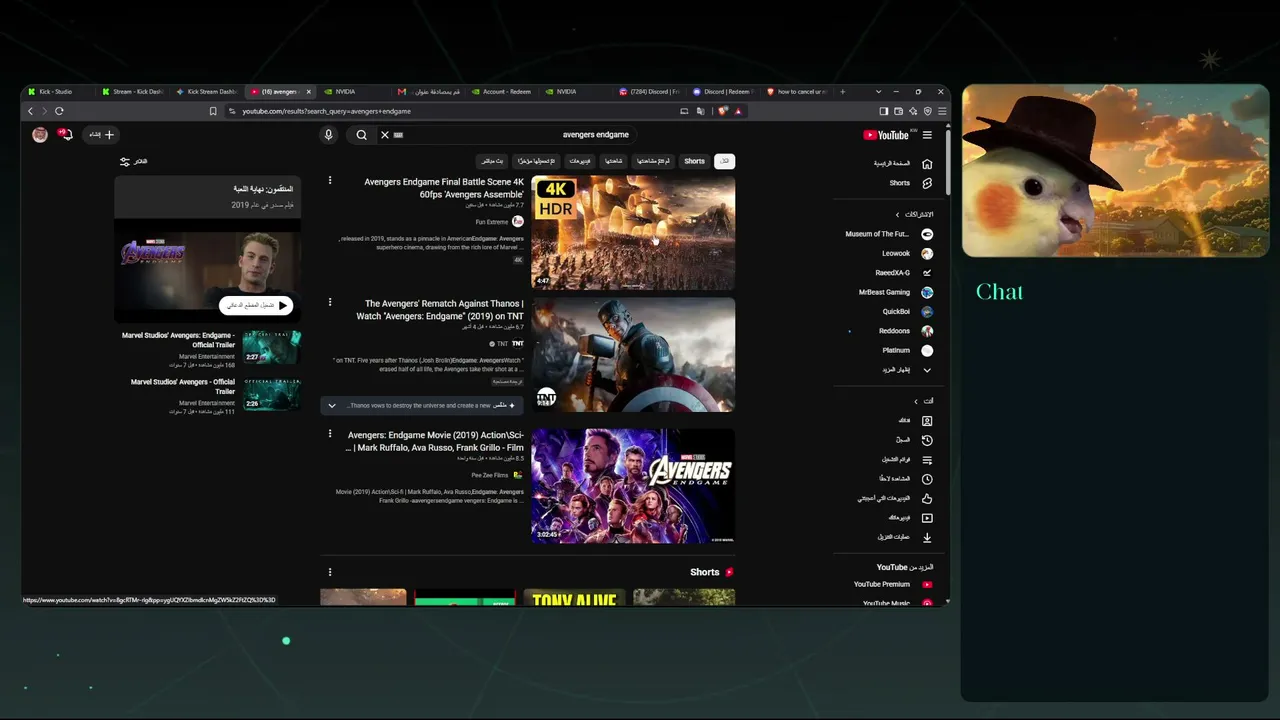Open the 'Avengers Endgame Final Battle Scene 4K' title

point(444,188)
